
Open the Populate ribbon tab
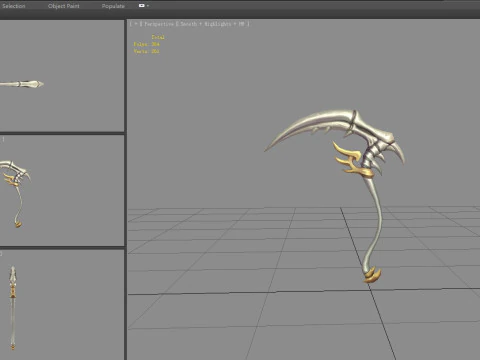click(113, 6)
